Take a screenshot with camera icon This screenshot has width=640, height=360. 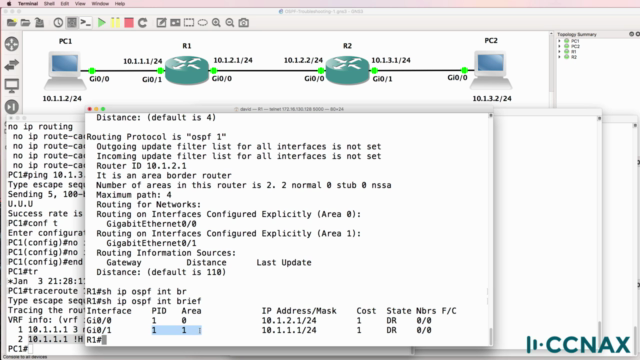coord(244,23)
